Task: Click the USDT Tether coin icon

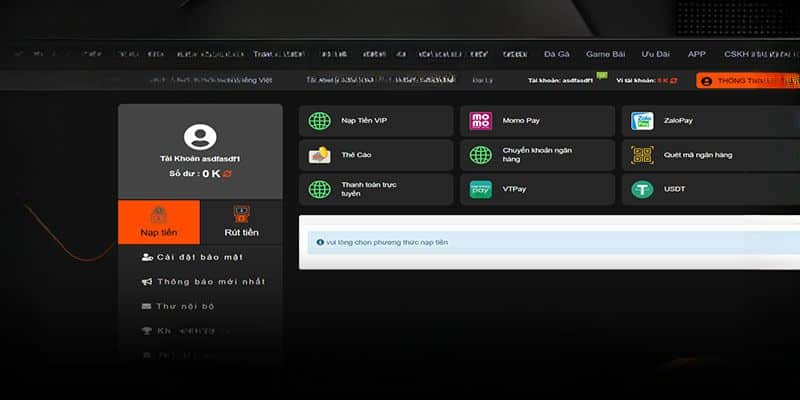Action: coord(642,189)
